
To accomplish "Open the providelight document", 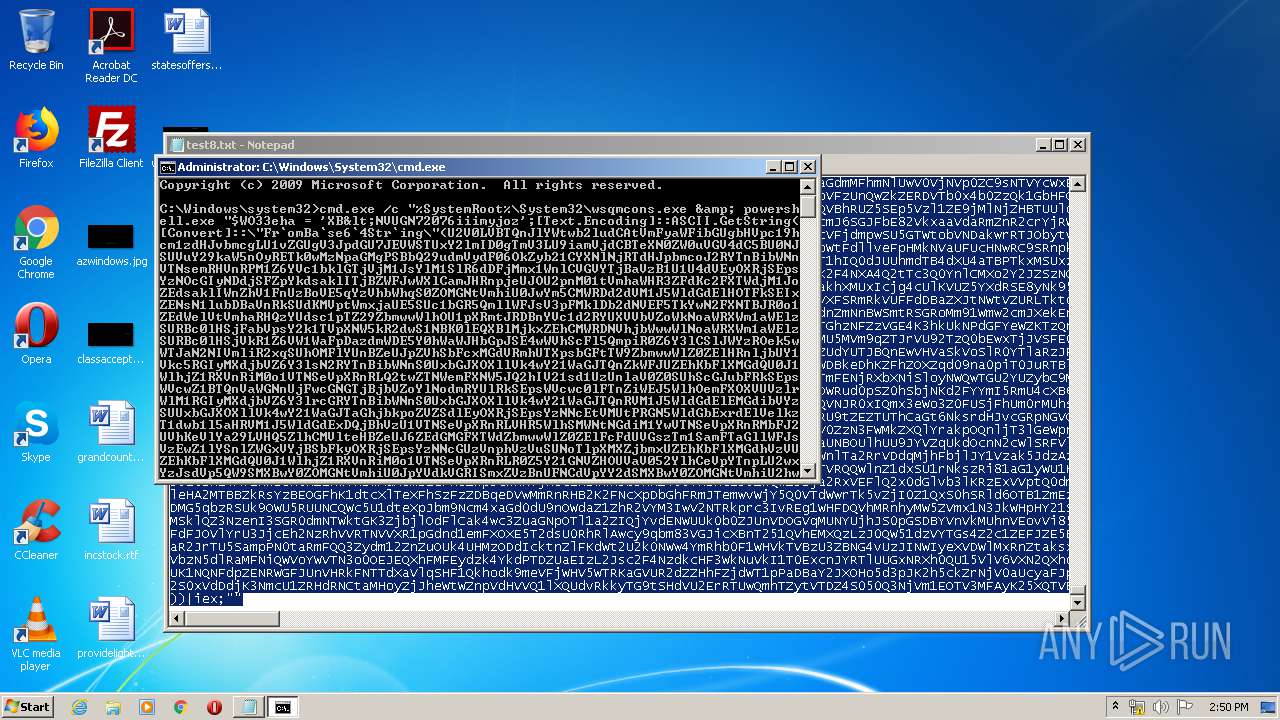I will (111, 628).
